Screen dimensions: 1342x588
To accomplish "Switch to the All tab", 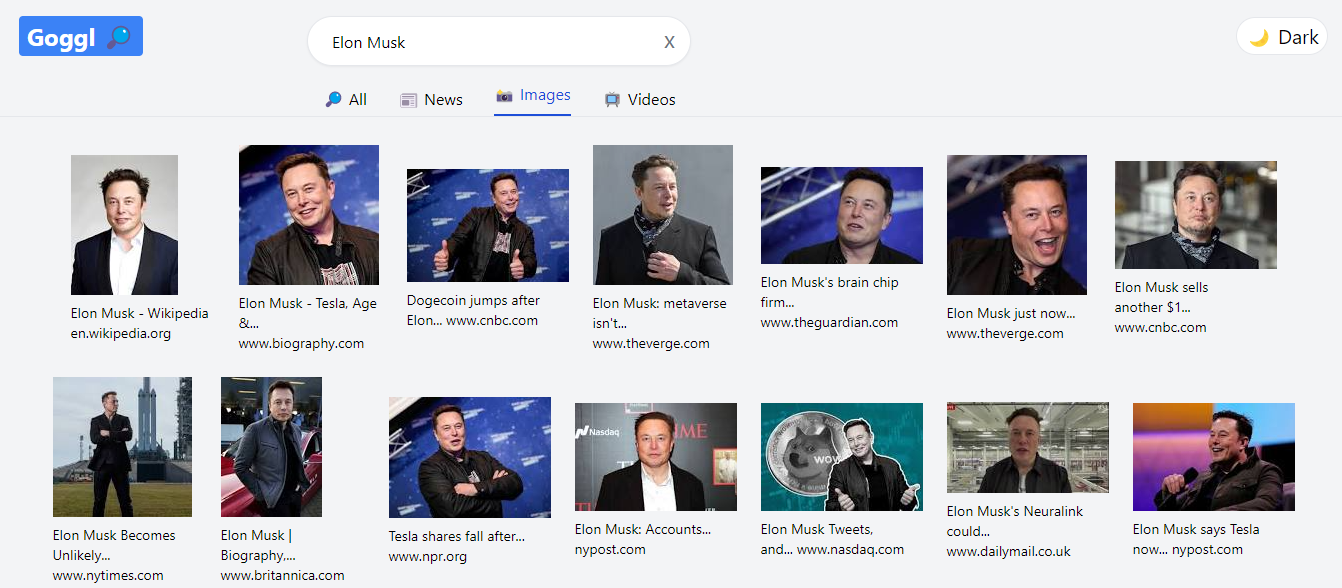I will point(346,100).
